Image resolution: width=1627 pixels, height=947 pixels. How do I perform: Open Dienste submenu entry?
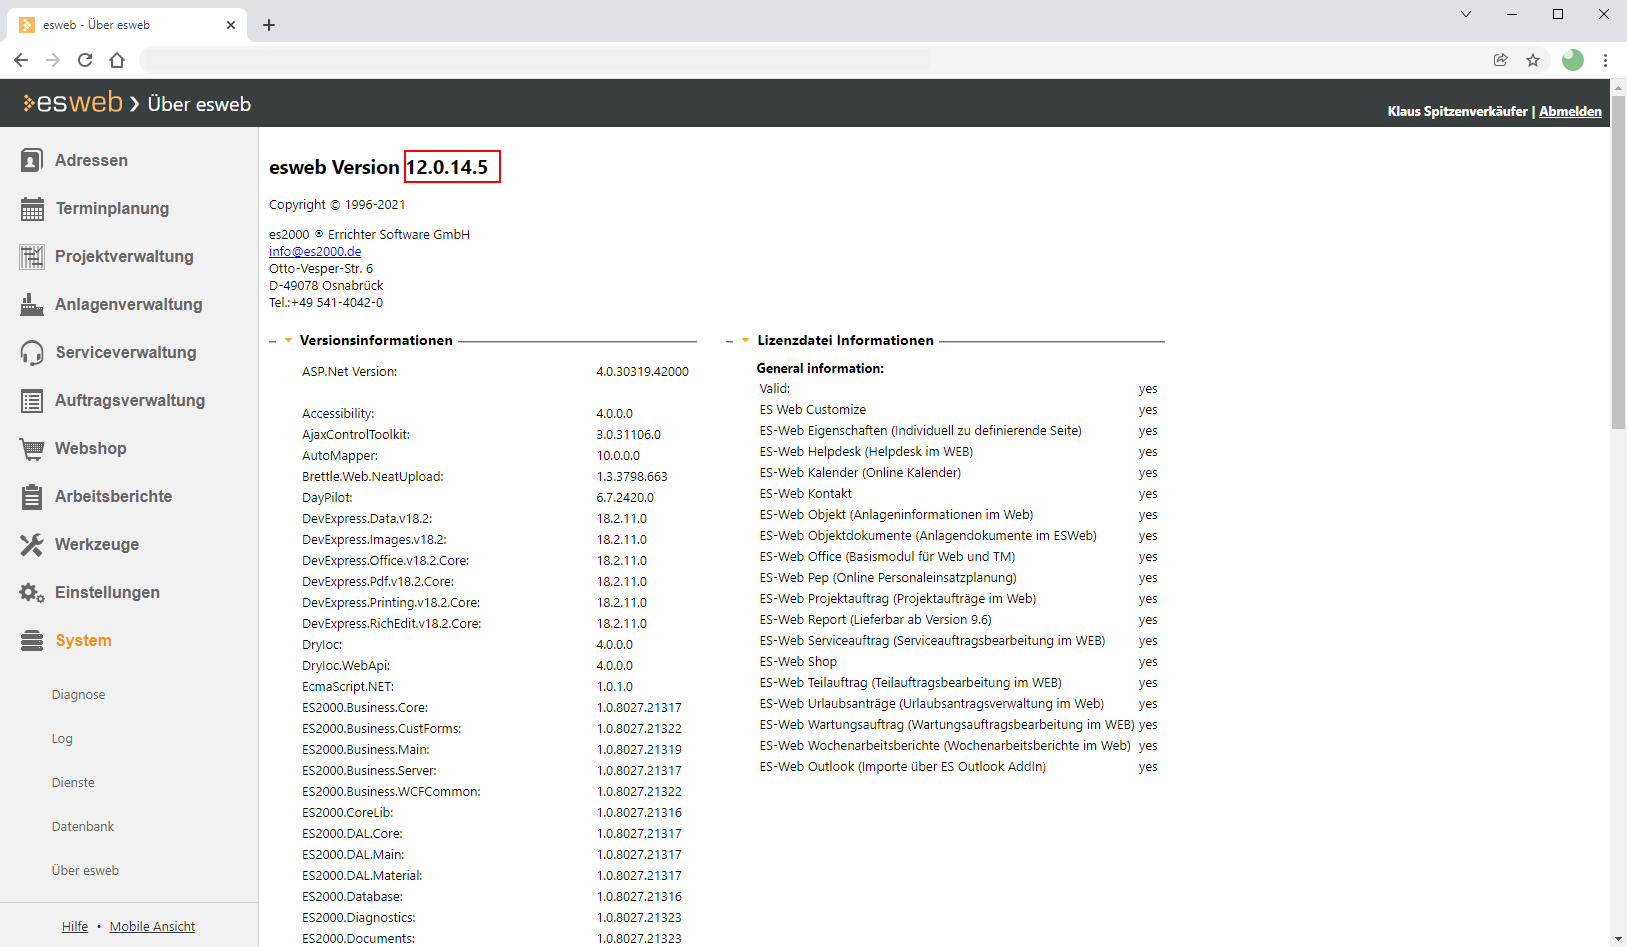pyautogui.click(x=73, y=783)
